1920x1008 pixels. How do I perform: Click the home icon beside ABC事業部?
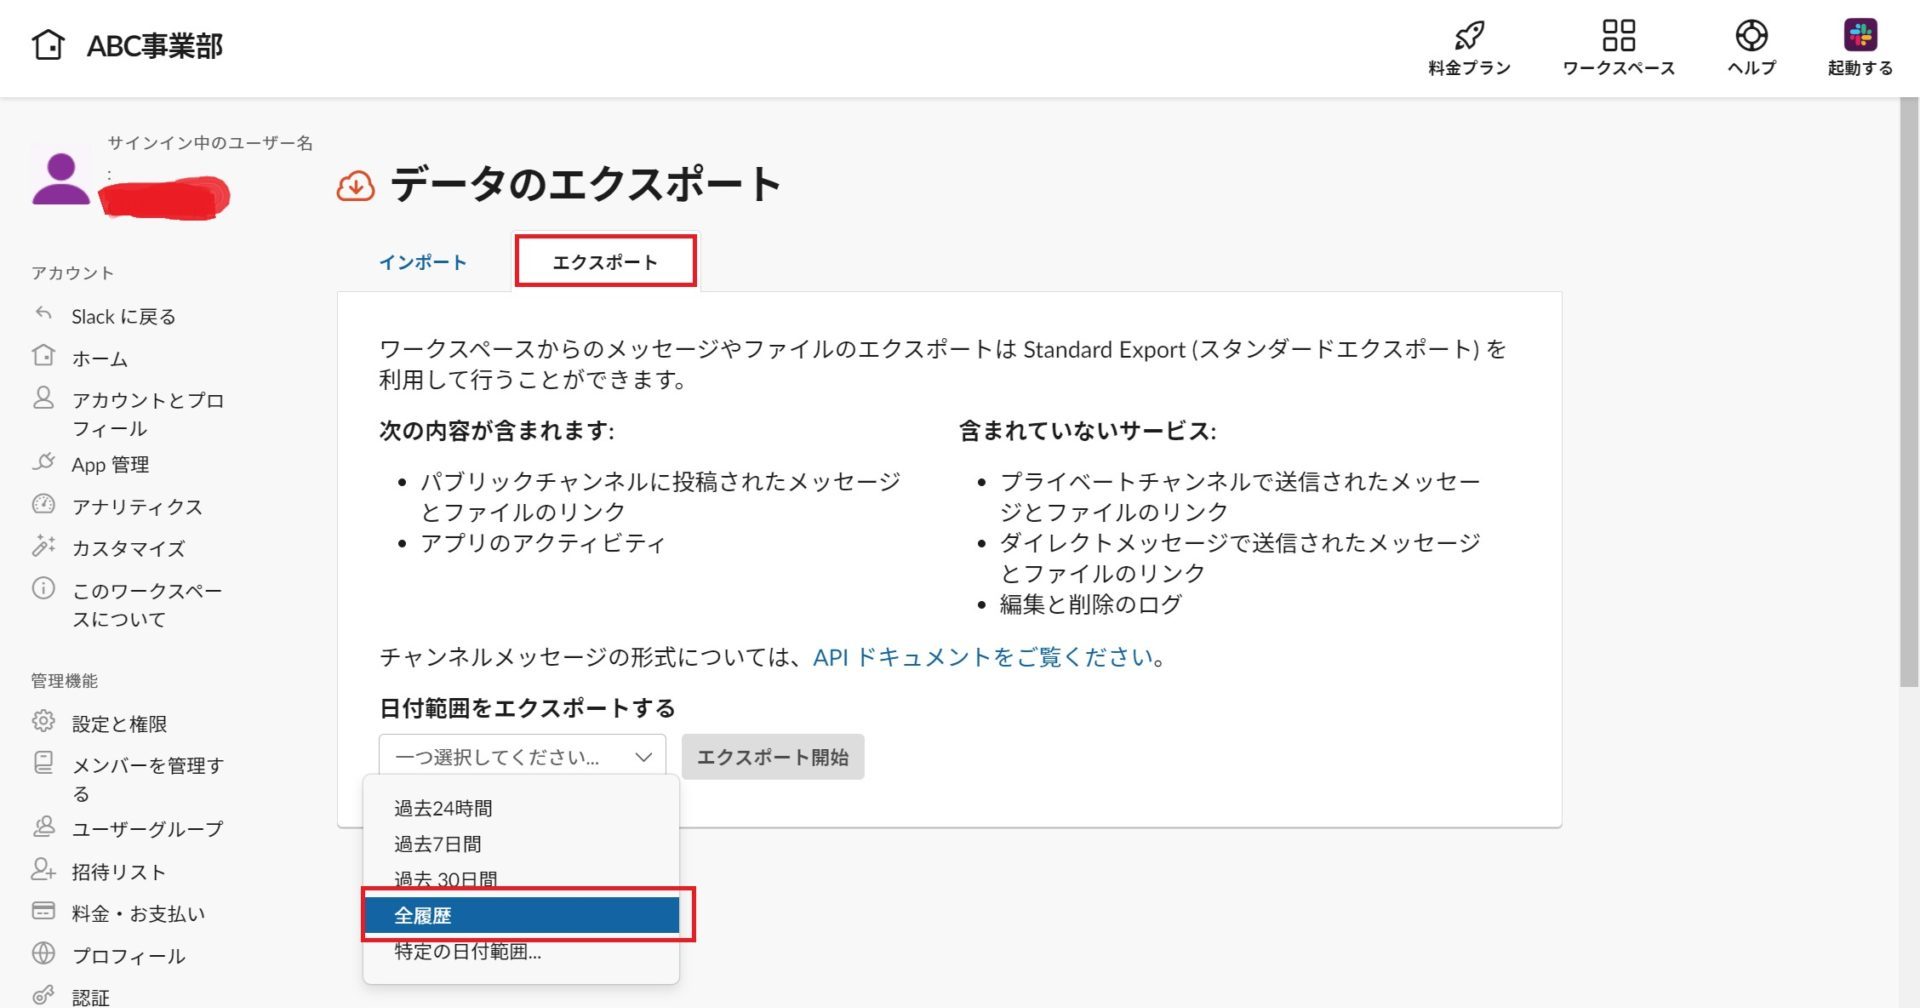click(48, 45)
